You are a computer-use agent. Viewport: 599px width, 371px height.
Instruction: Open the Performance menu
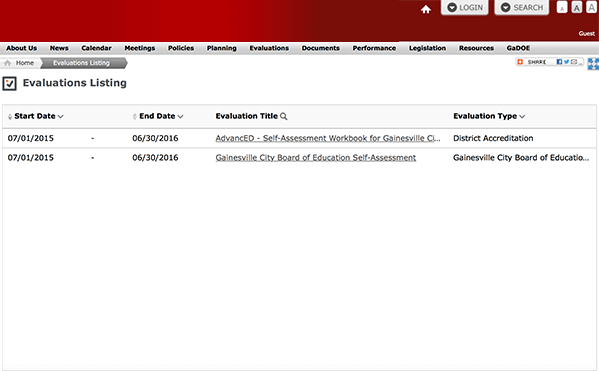pyautogui.click(x=374, y=48)
